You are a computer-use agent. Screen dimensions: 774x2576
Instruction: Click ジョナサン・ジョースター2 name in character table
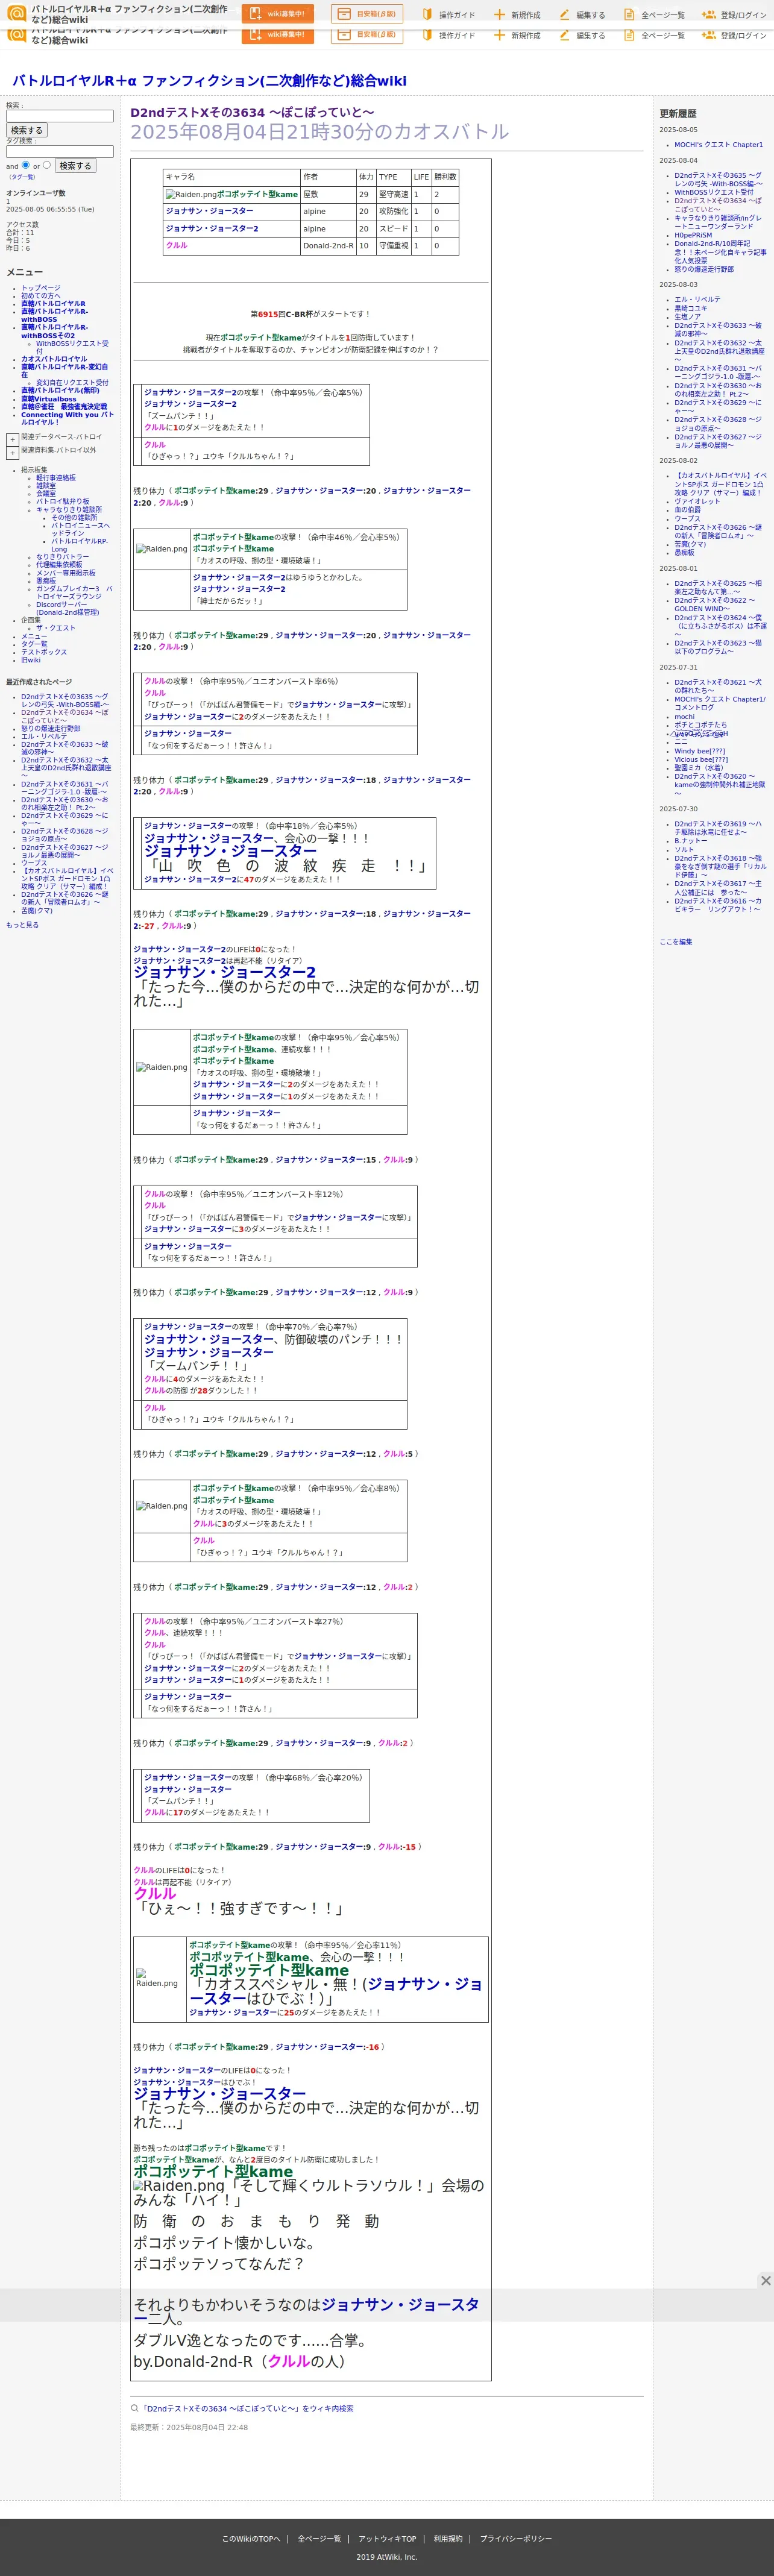pos(212,228)
